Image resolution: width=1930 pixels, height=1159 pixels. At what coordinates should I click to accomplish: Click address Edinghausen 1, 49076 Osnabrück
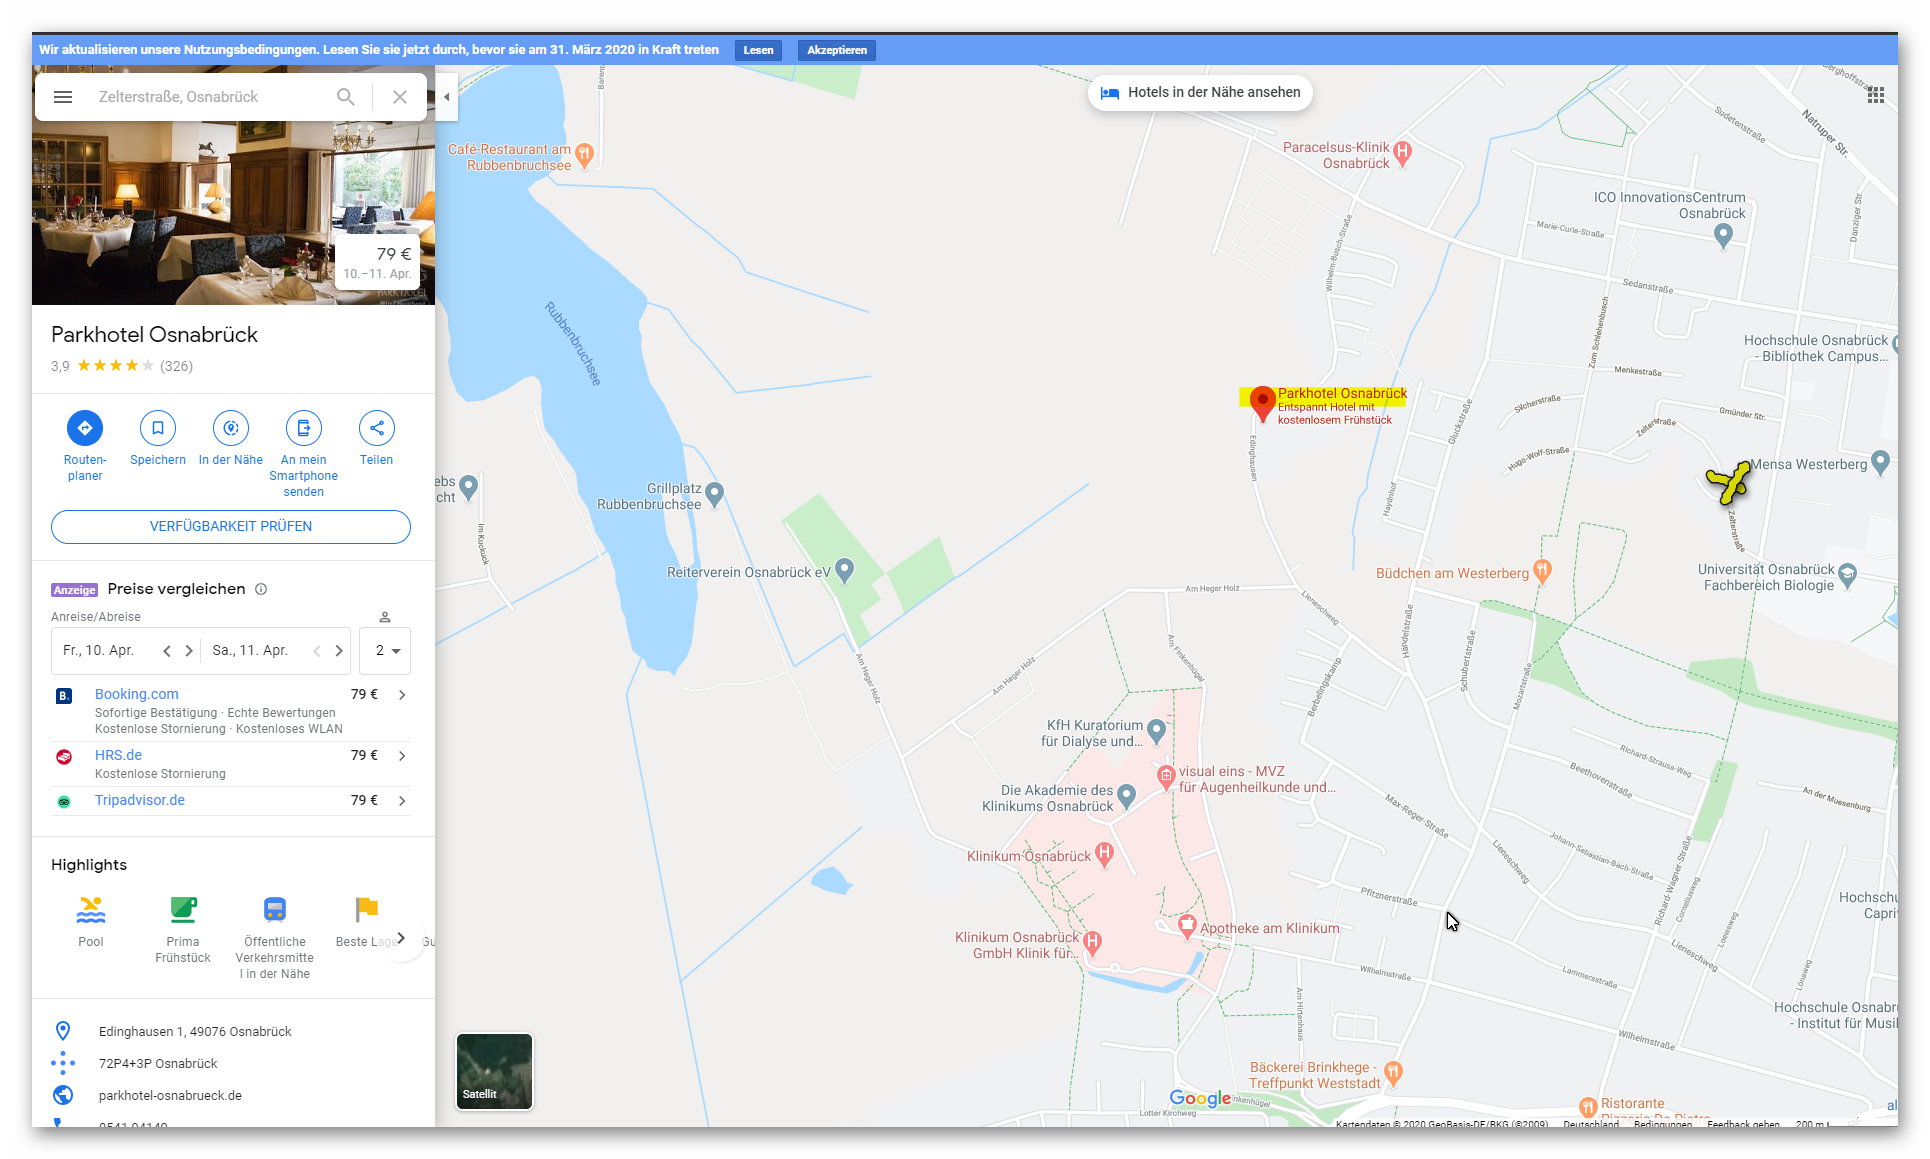[195, 1032]
